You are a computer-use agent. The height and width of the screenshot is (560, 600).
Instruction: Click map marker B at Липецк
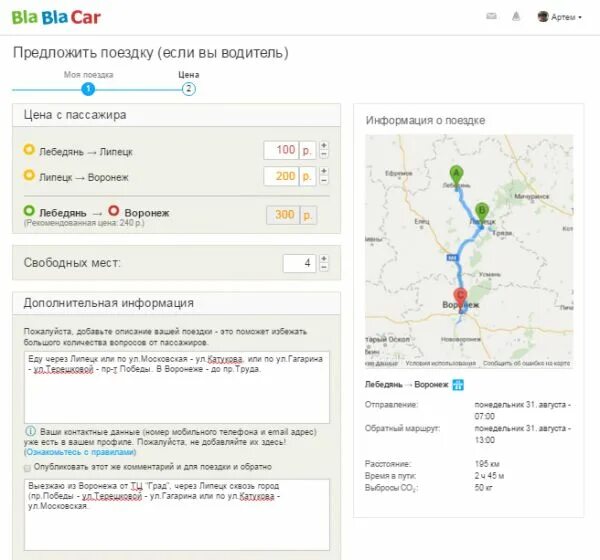pyautogui.click(x=482, y=214)
